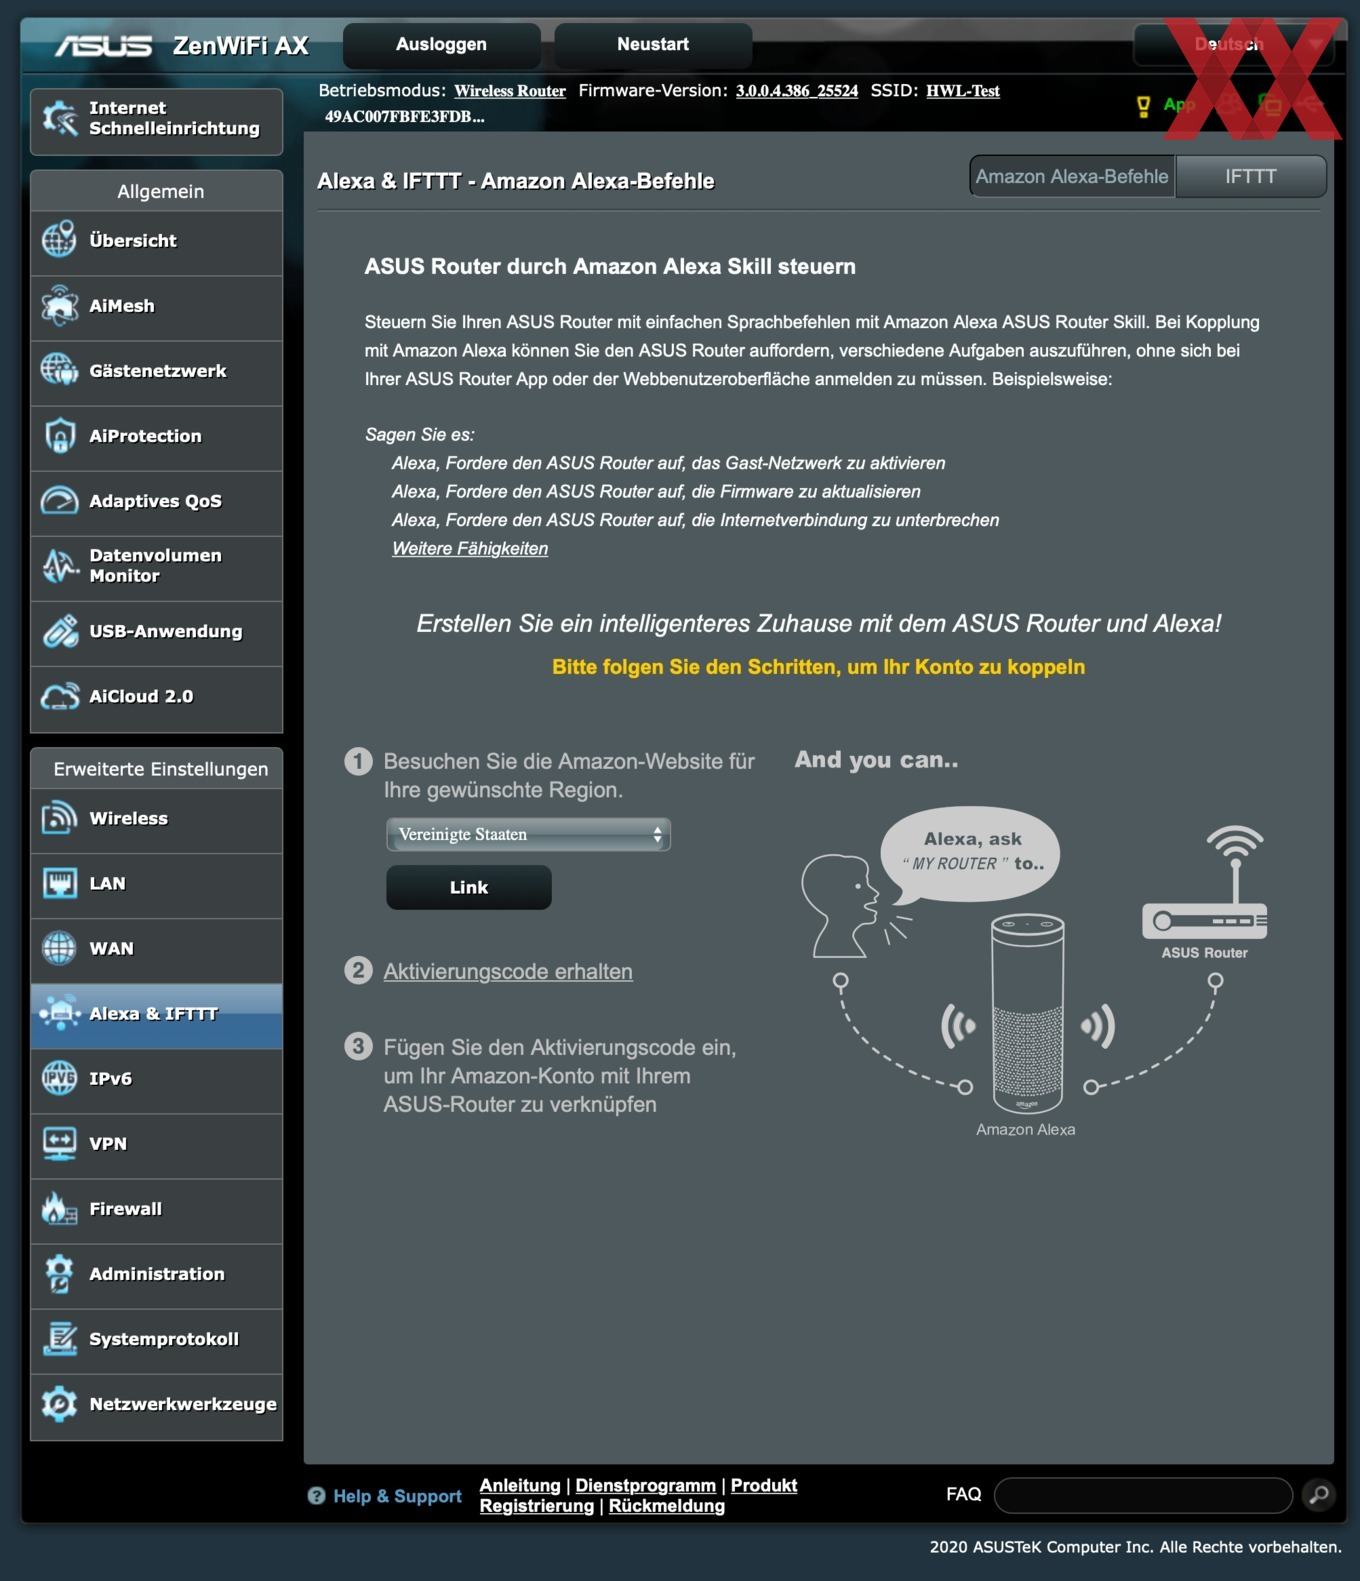Open AiProtection shield icon
The height and width of the screenshot is (1581, 1360).
point(59,436)
